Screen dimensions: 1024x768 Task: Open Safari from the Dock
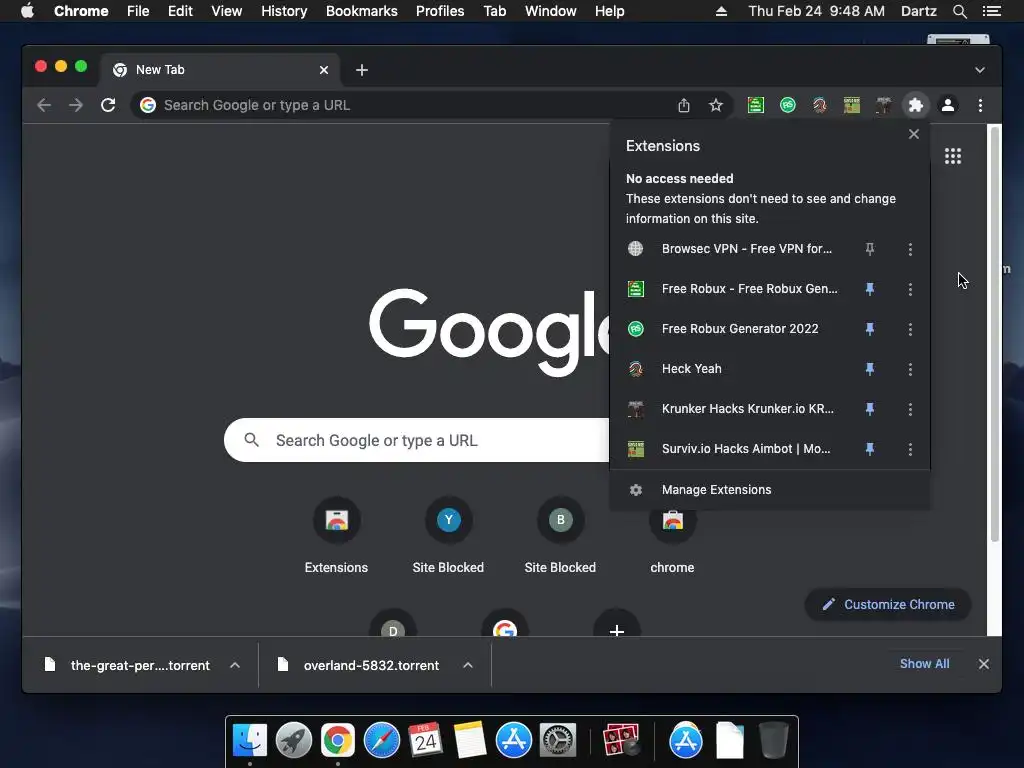pyautogui.click(x=381, y=741)
